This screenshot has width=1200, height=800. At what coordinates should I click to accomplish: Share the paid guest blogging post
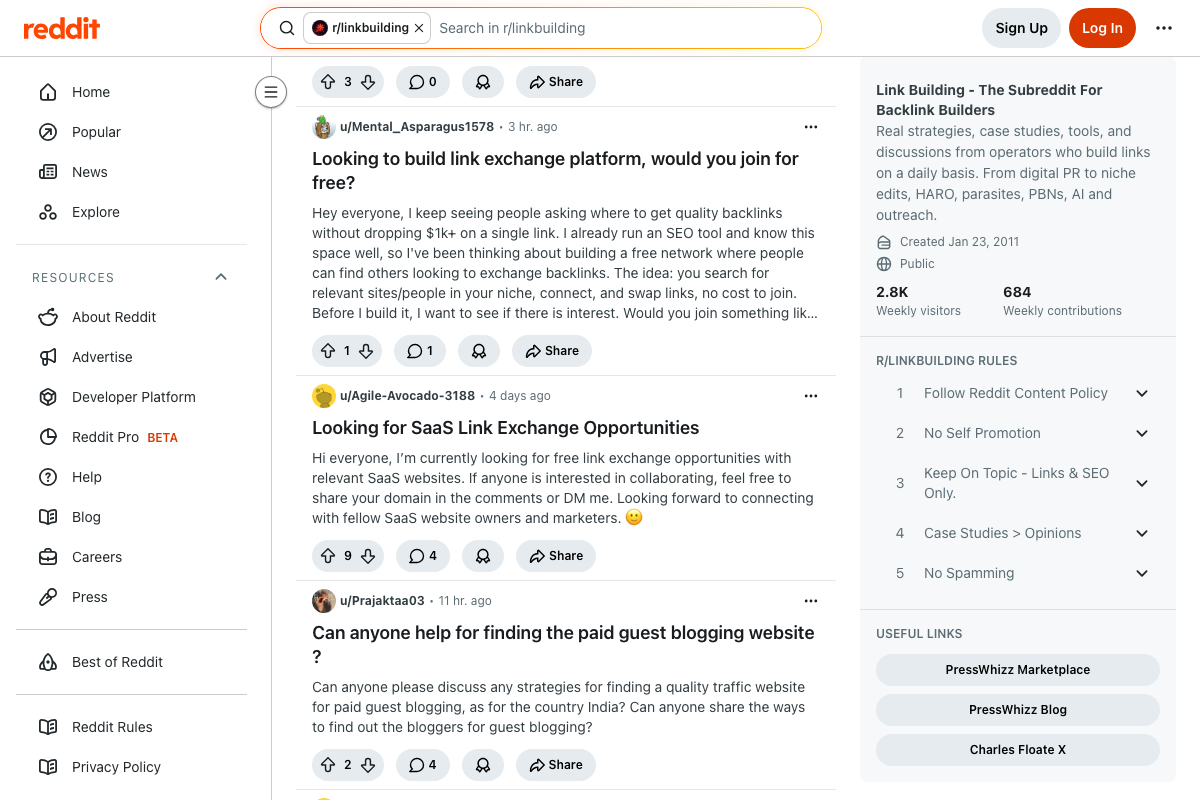click(556, 765)
